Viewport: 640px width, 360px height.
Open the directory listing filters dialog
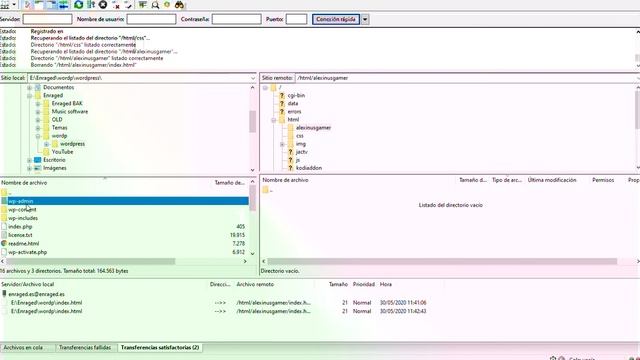pos(142,4)
